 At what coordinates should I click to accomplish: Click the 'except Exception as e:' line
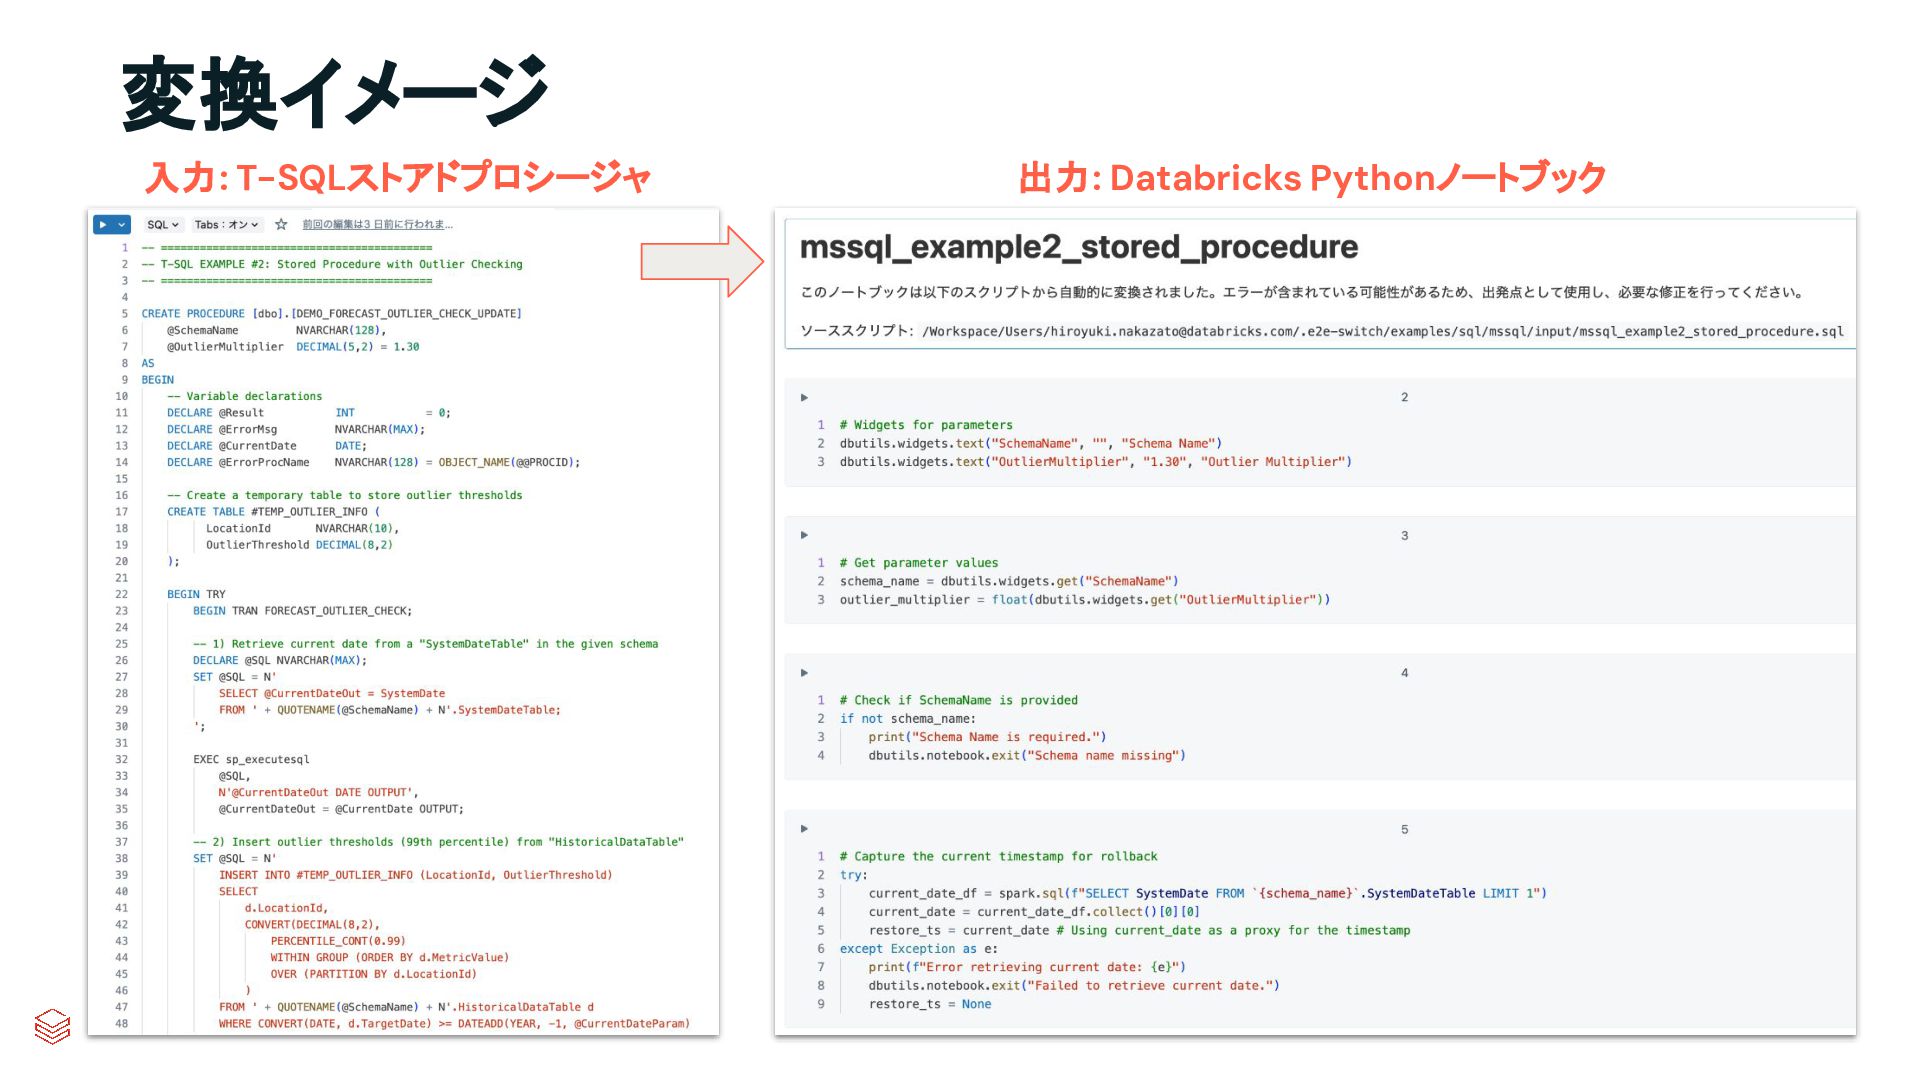919,949
